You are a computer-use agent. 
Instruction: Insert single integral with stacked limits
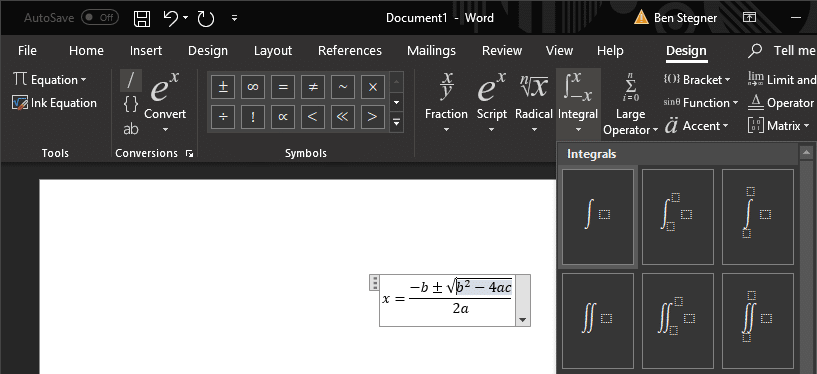[x=758, y=217]
